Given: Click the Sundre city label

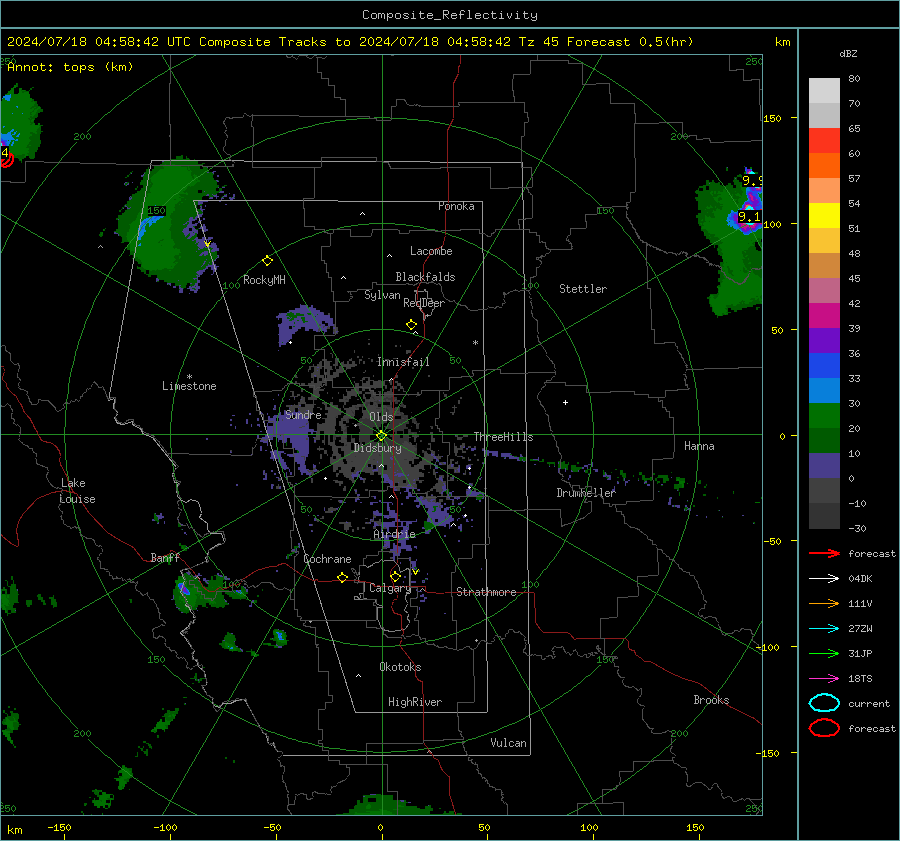Looking at the screenshot, I should coord(303,414).
